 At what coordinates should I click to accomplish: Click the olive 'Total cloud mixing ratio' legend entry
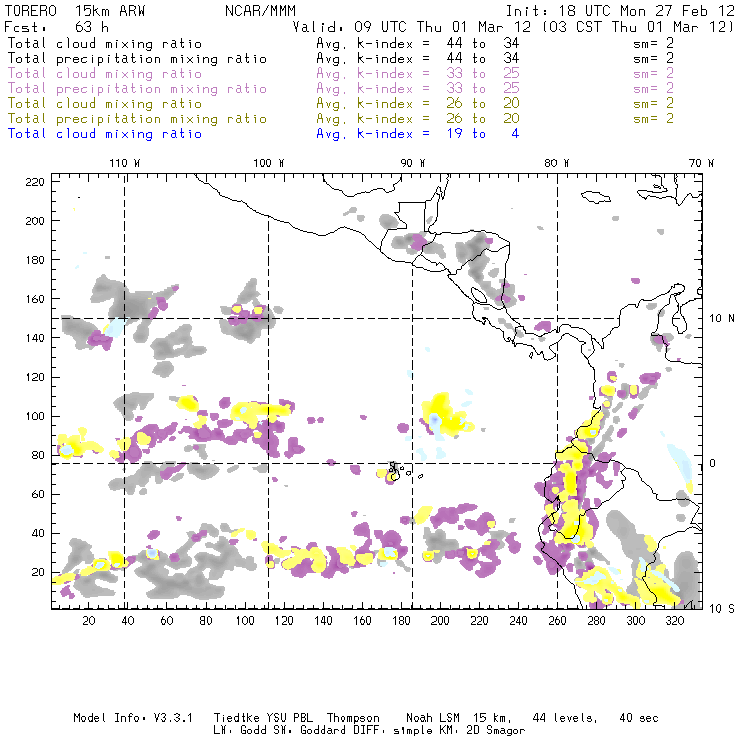click(105, 103)
